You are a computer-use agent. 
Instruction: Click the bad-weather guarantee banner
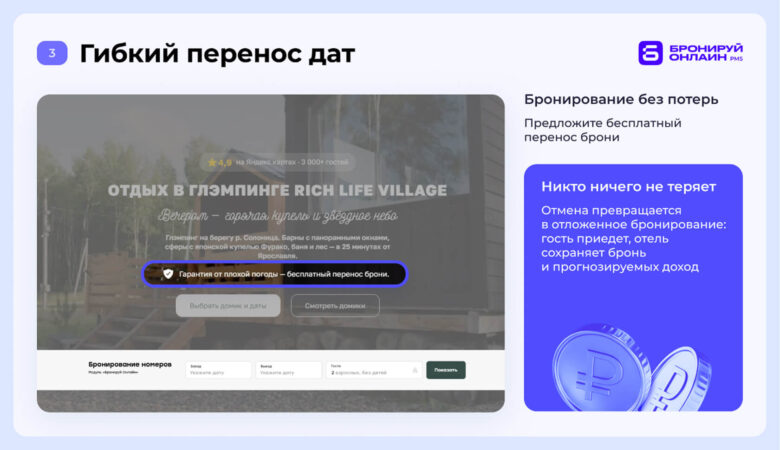(275, 274)
